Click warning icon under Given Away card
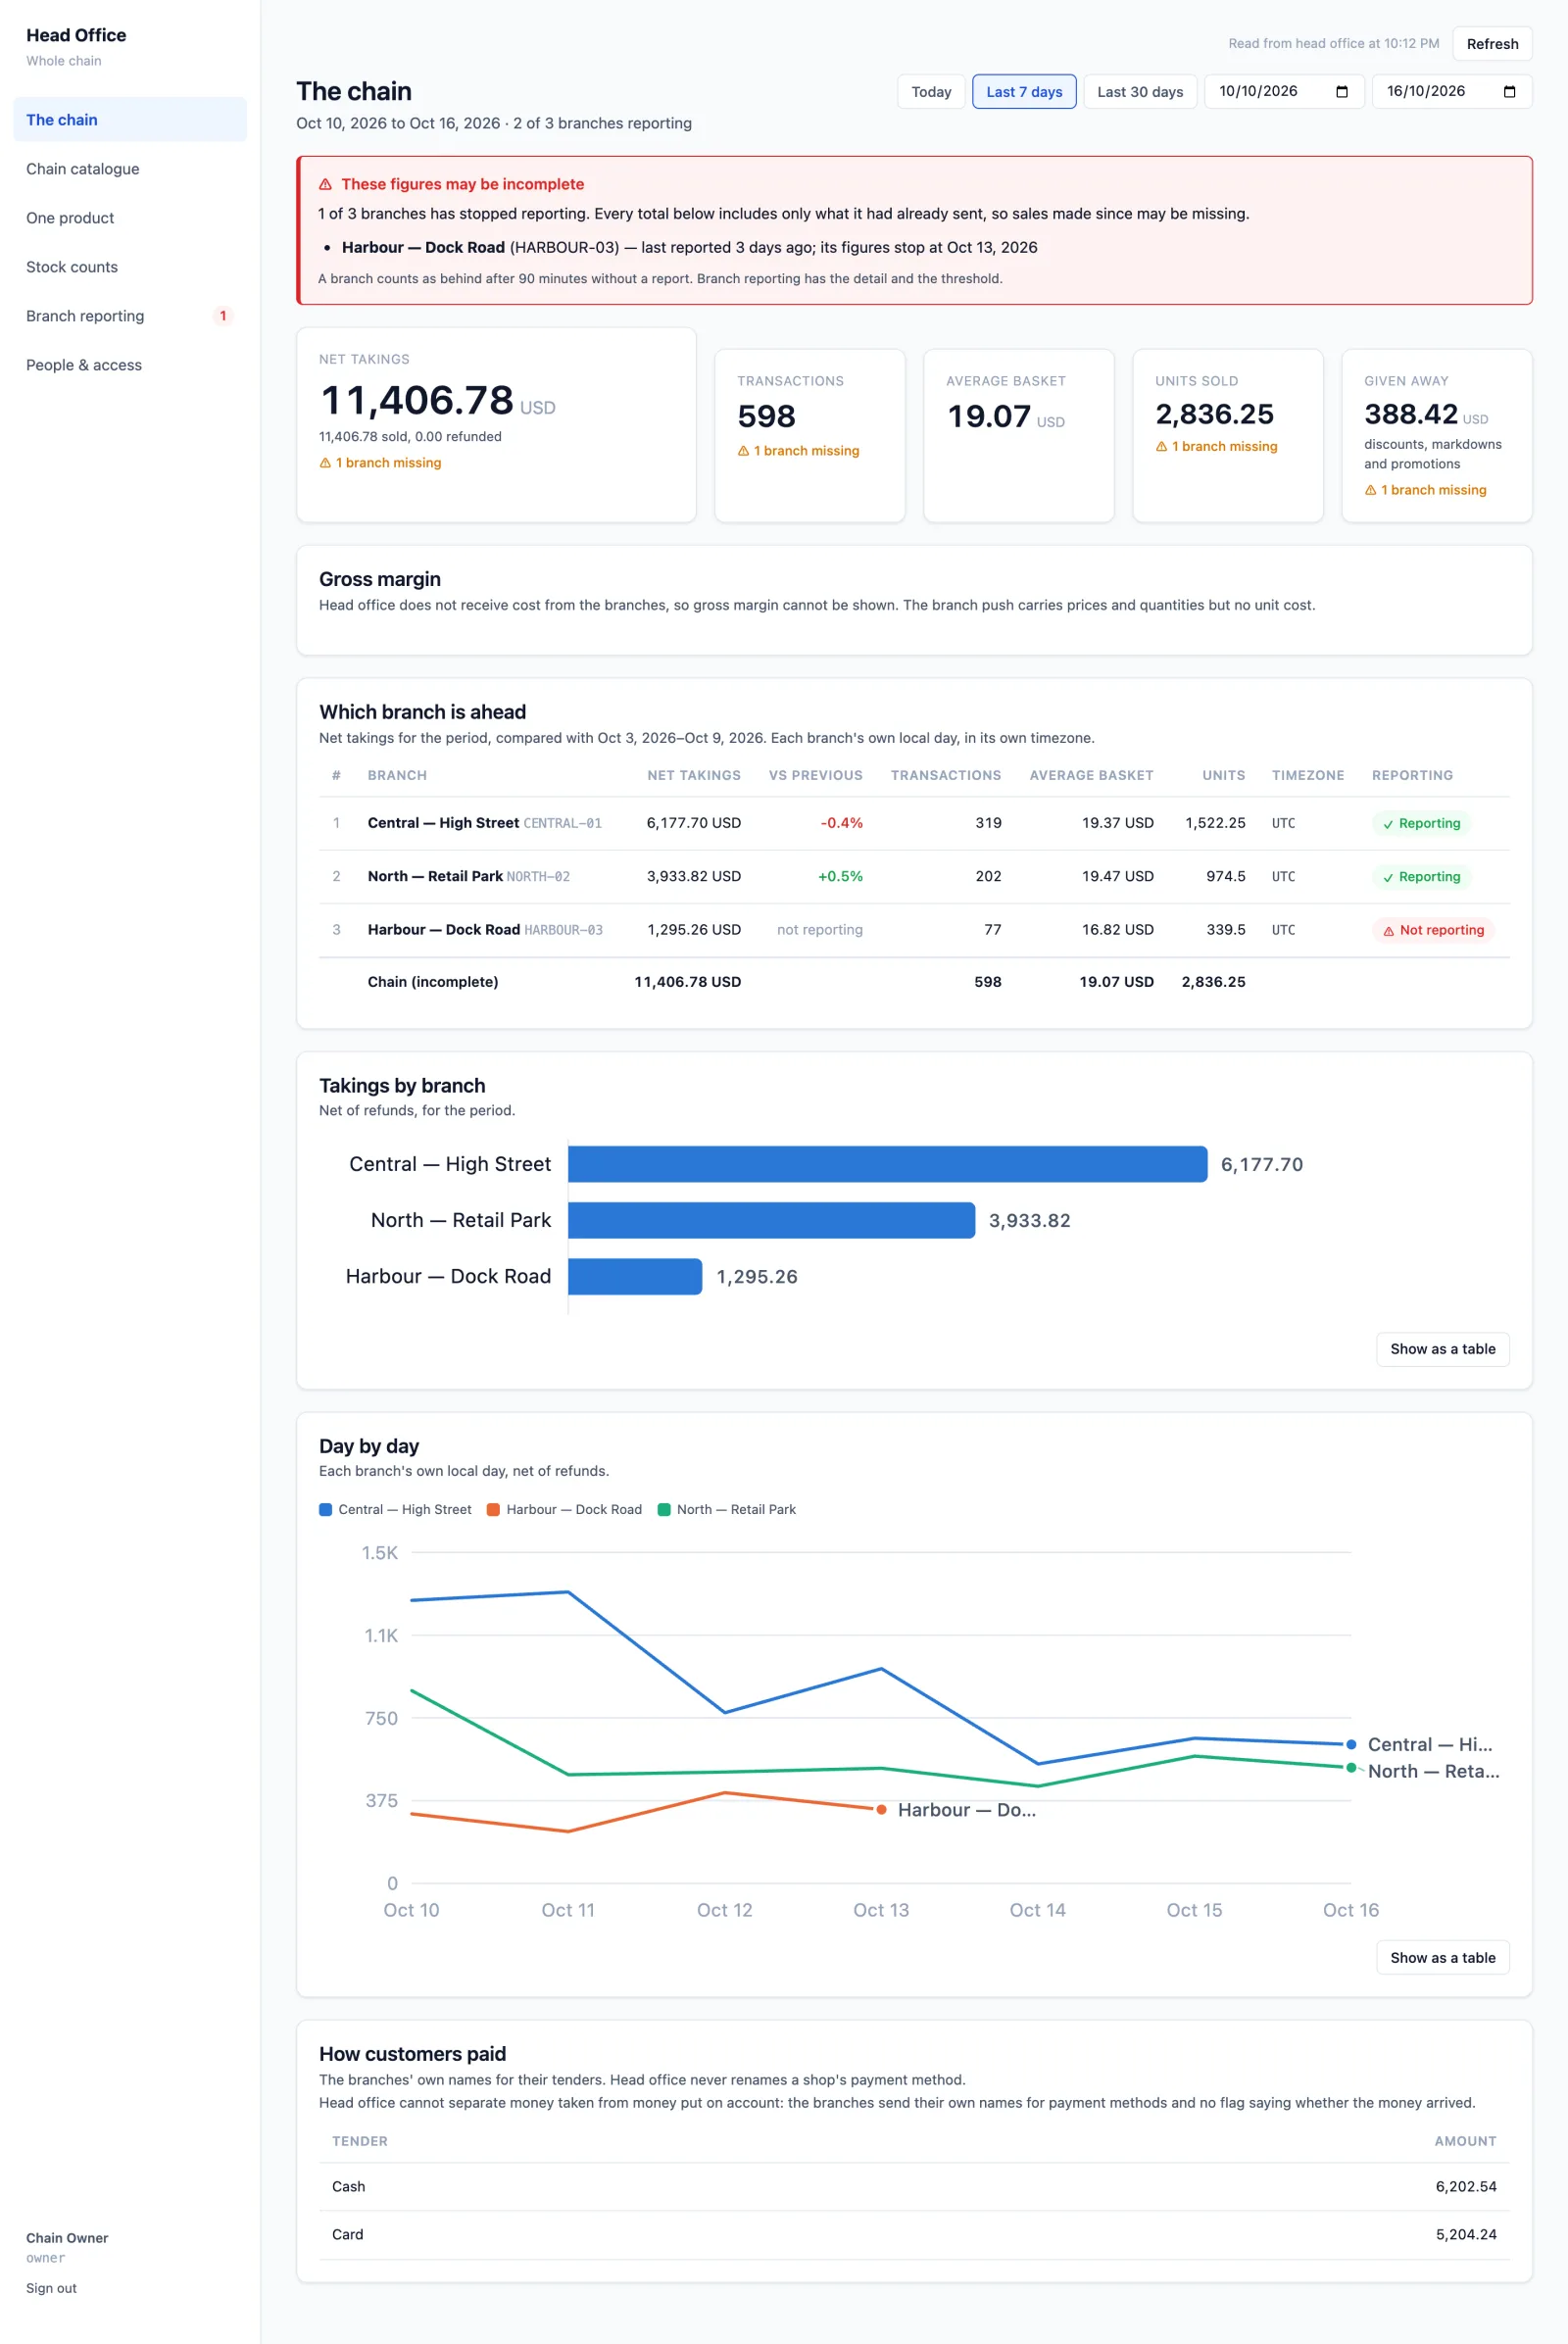This screenshot has width=1568, height=2344. [x=1370, y=490]
